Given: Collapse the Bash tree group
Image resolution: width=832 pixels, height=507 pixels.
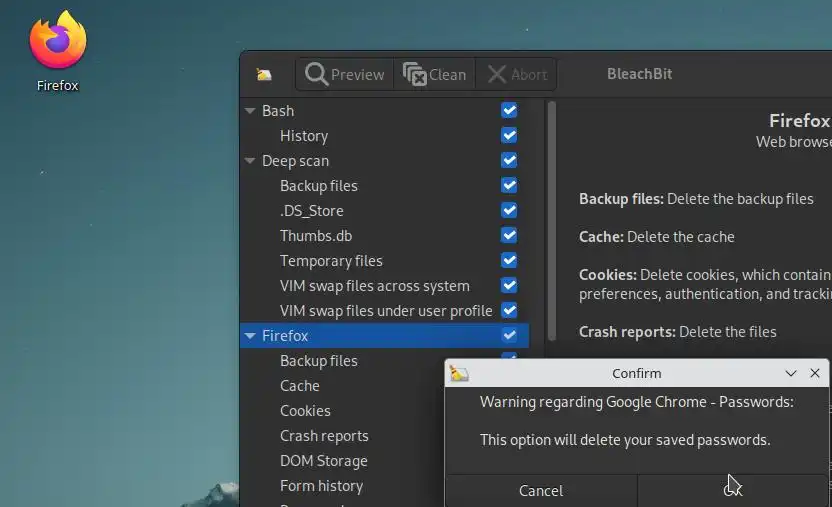Looking at the screenshot, I should tap(250, 111).
